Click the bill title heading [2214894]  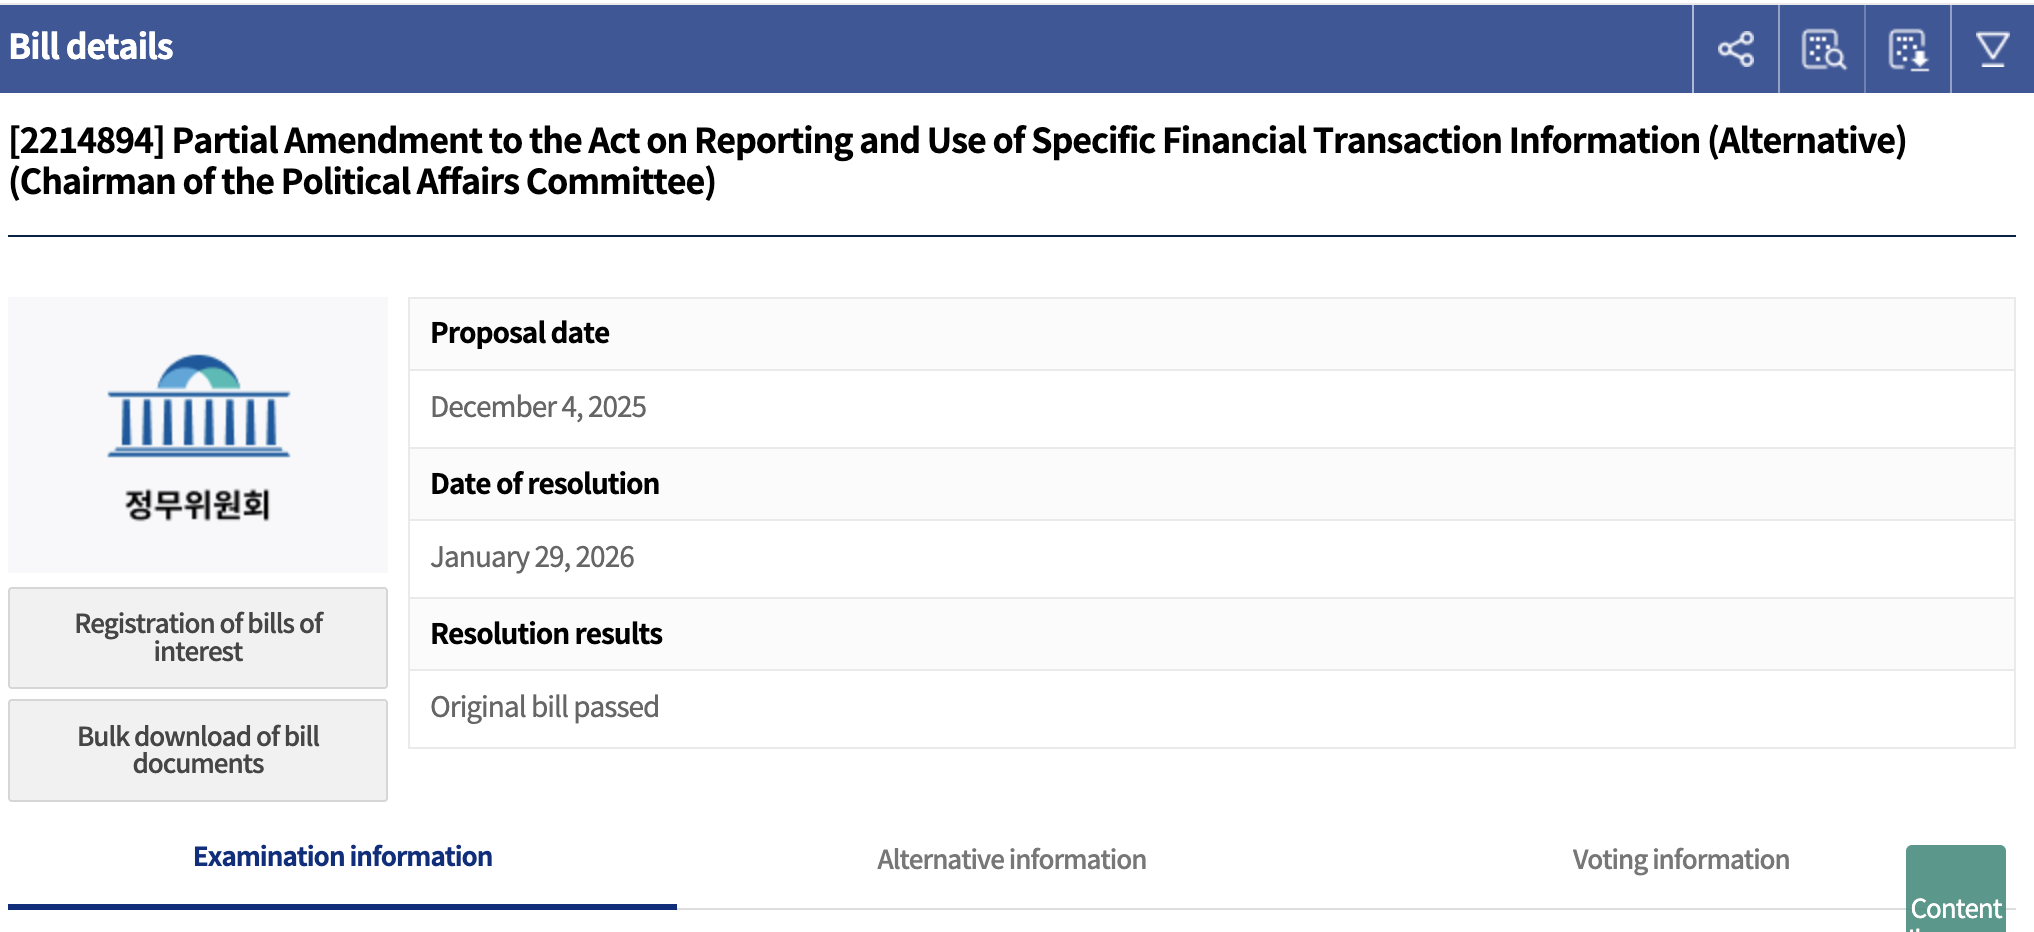957,161
